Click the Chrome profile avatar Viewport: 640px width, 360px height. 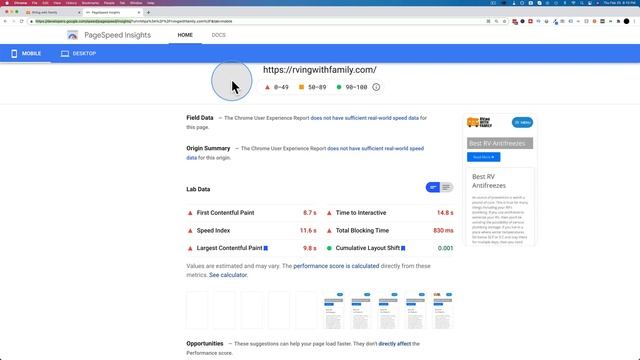(x=627, y=21)
